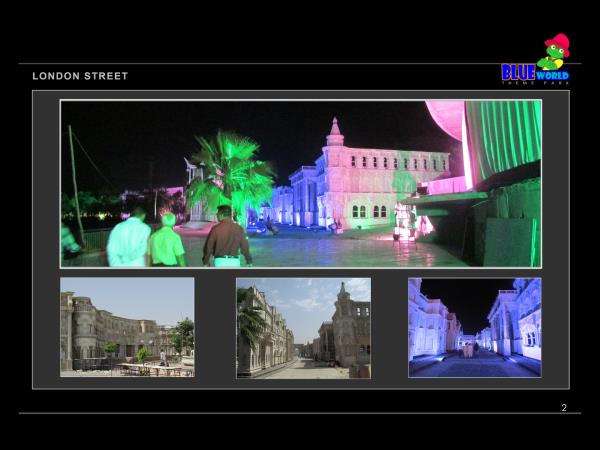The height and width of the screenshot is (450, 600).
Task: Click the person in the white shirt
Action: click(129, 240)
